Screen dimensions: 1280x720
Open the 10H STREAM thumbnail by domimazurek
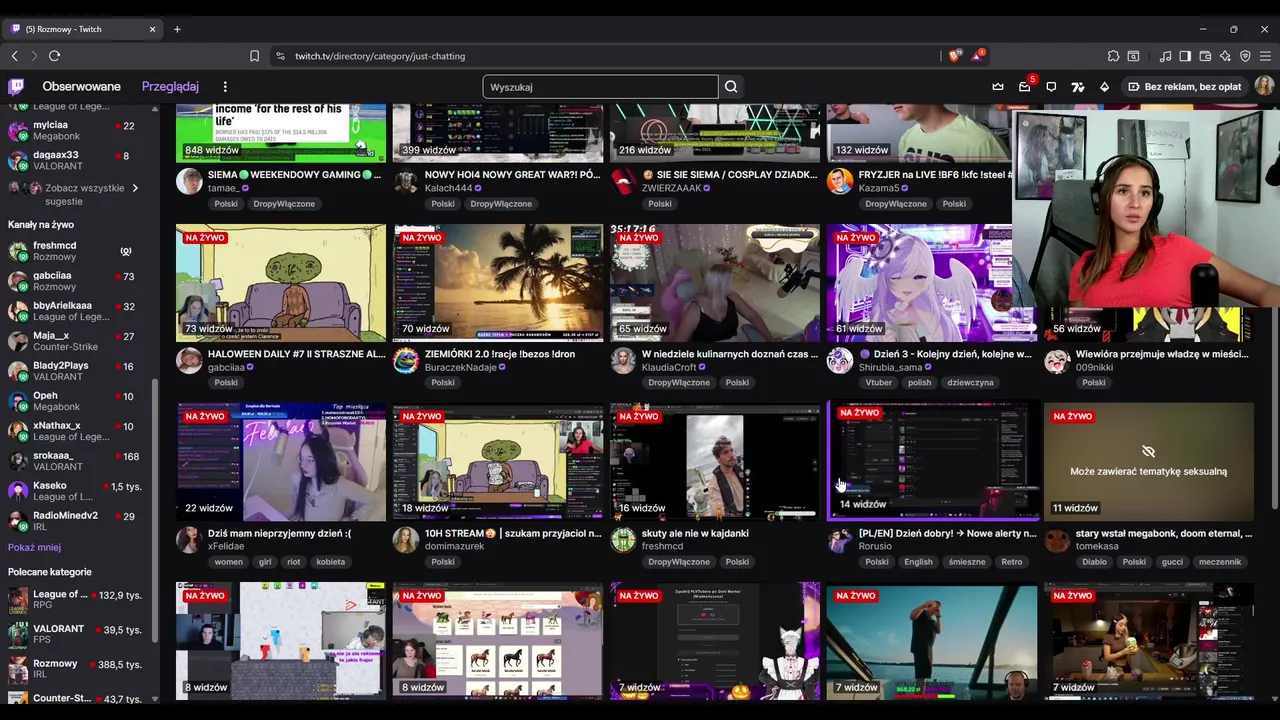click(498, 462)
